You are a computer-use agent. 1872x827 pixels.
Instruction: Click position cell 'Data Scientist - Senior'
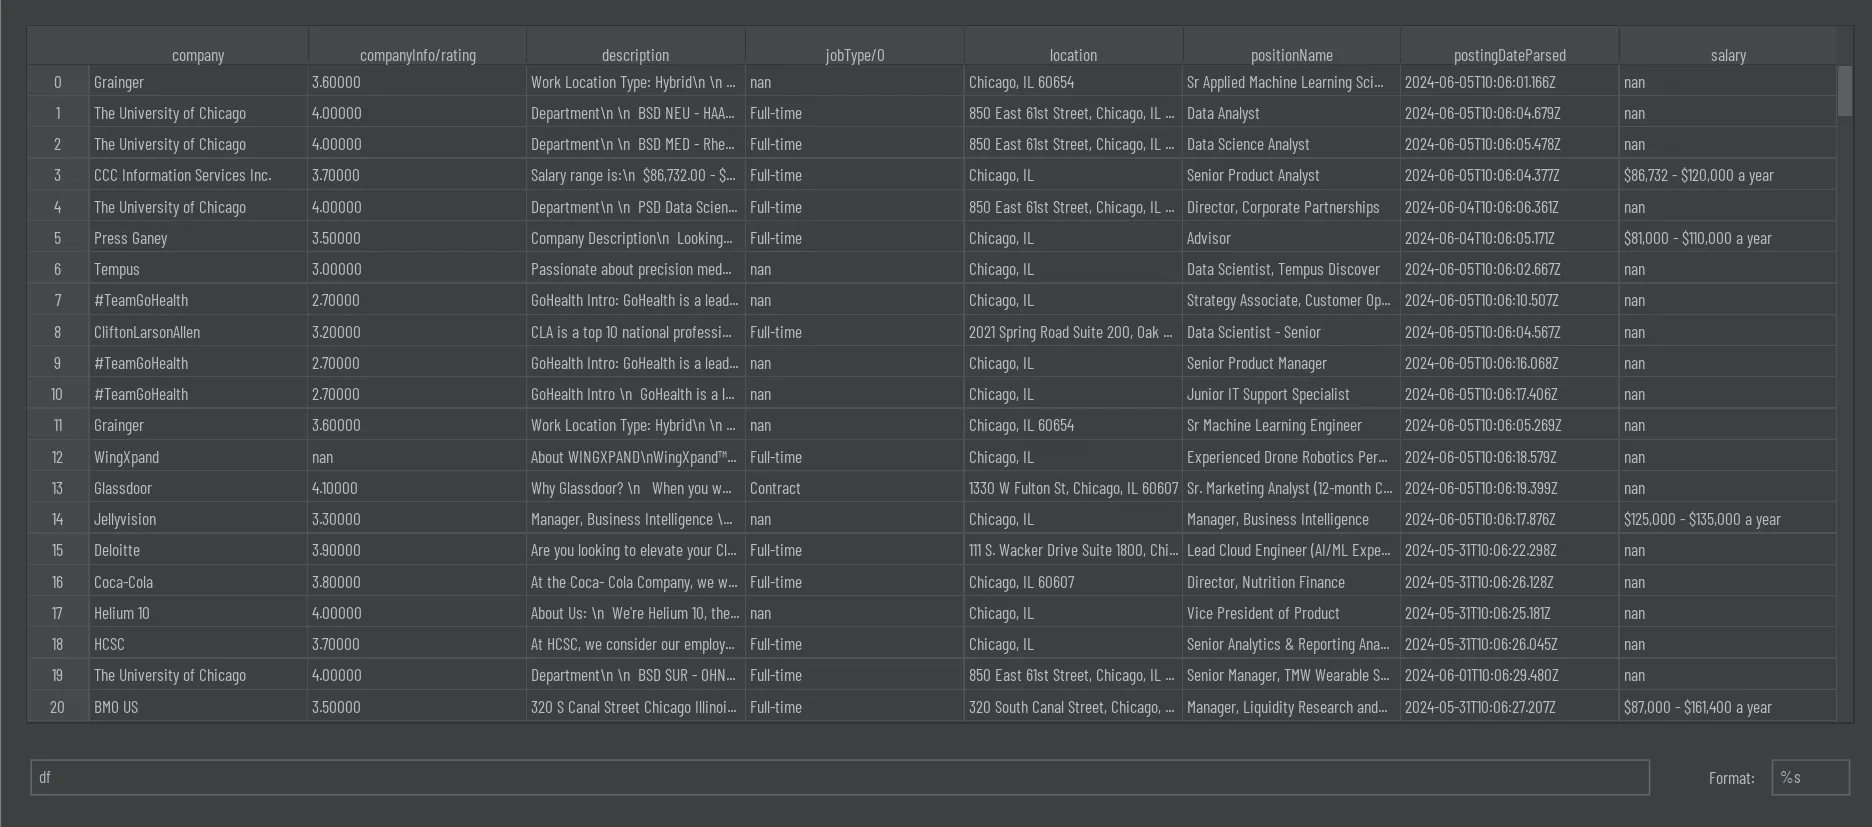[1291, 332]
